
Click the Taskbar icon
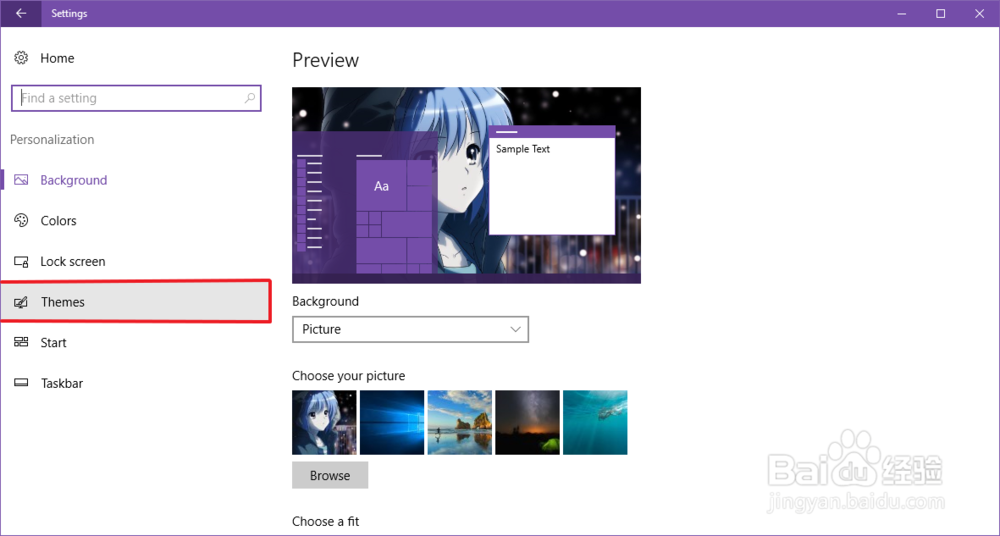(21, 383)
